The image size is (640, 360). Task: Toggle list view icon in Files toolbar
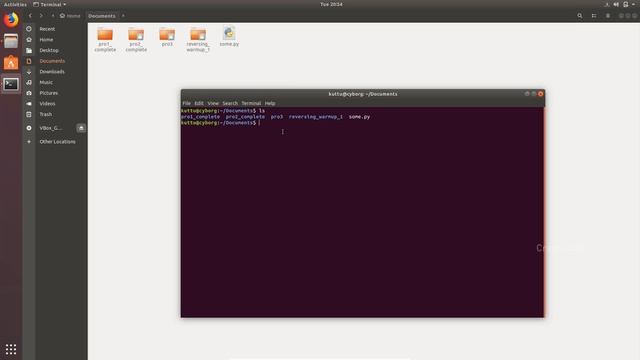point(594,16)
